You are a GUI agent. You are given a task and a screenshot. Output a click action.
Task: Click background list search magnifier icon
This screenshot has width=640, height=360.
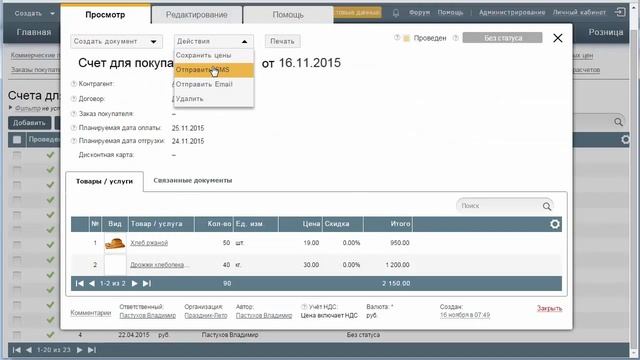pyautogui.click(x=618, y=122)
